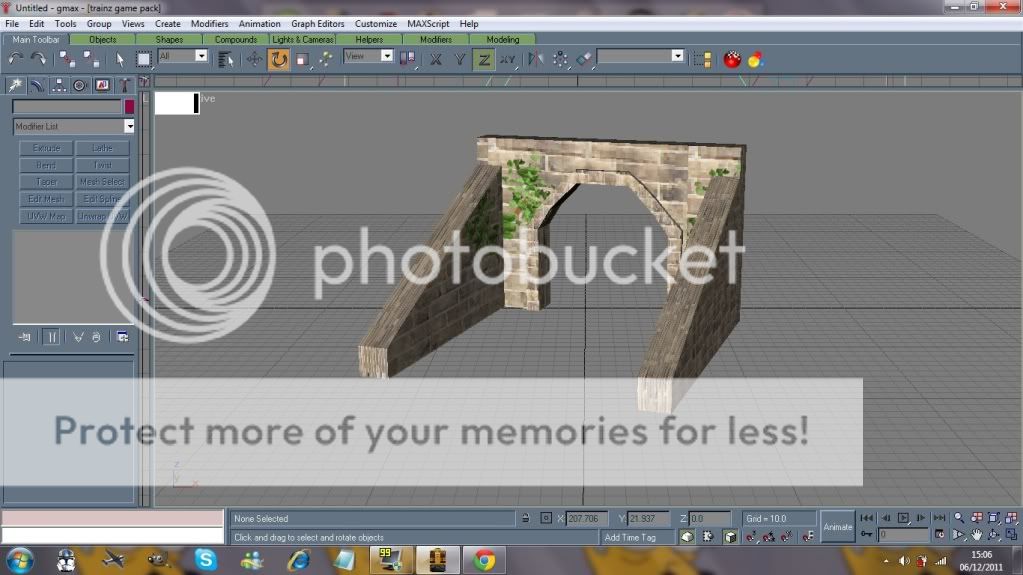This screenshot has height=575, width=1023.
Task: Click the Min/Max viewport toggle icon
Action: [1011, 535]
